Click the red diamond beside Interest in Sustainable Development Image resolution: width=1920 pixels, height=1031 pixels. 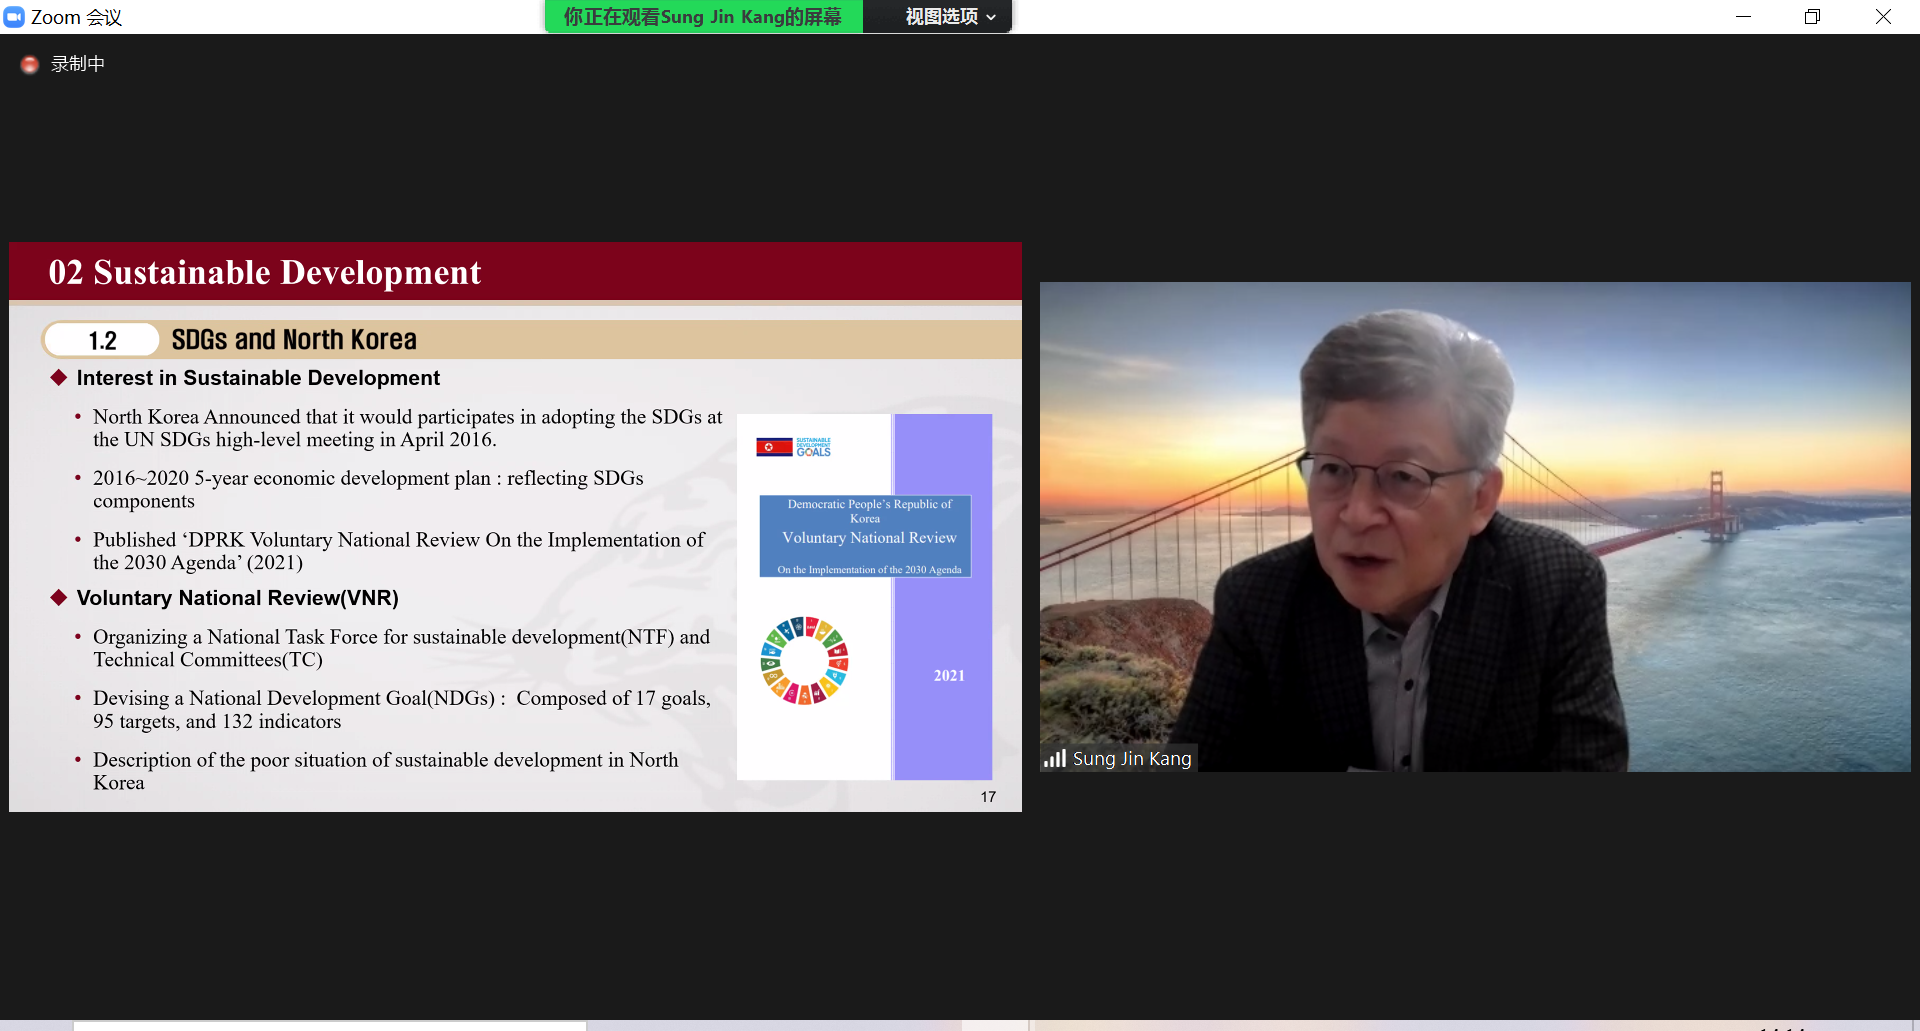coord(59,378)
